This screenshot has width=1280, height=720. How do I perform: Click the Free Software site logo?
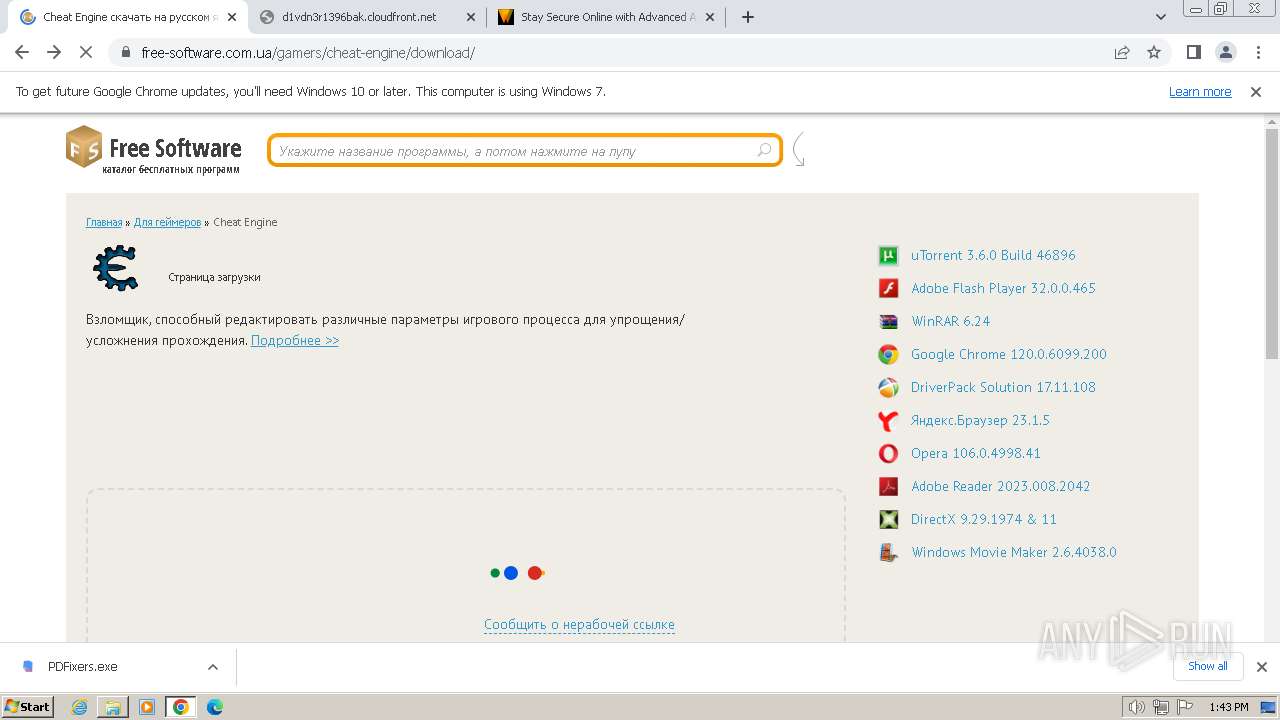pyautogui.click(x=154, y=150)
